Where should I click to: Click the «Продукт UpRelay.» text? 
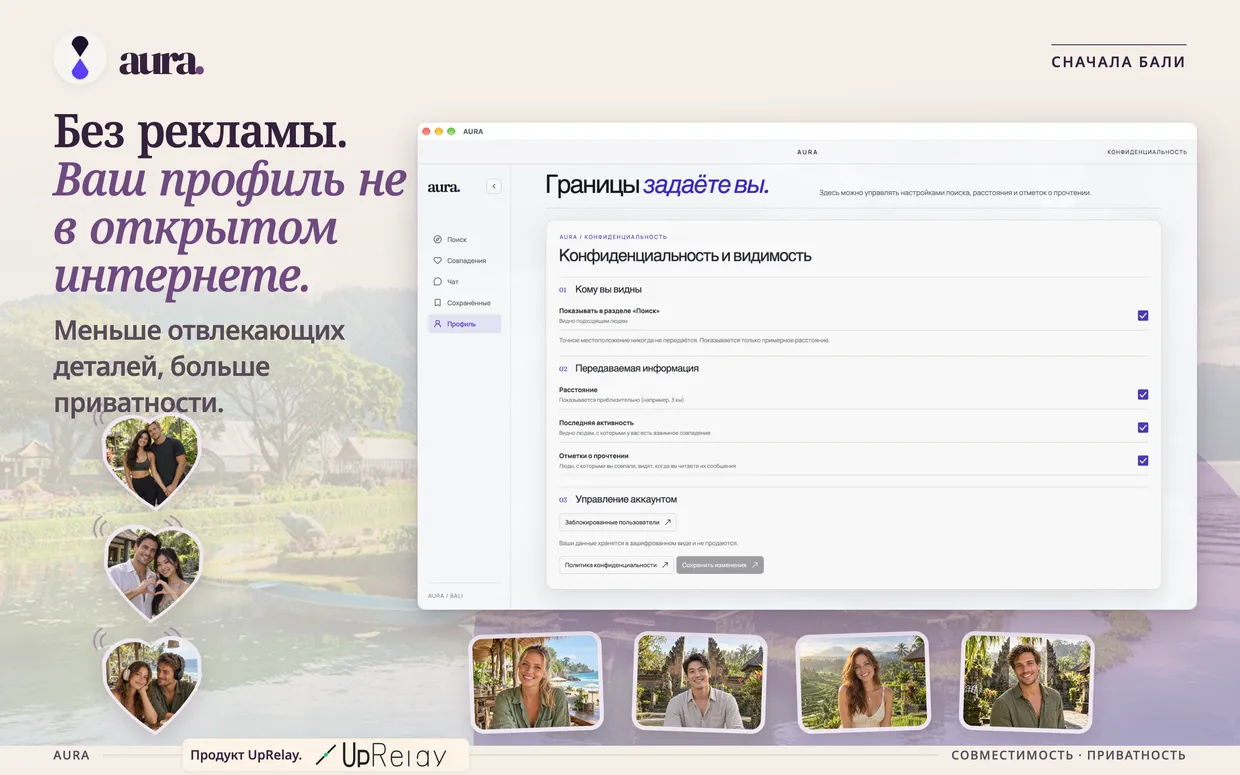click(x=246, y=755)
